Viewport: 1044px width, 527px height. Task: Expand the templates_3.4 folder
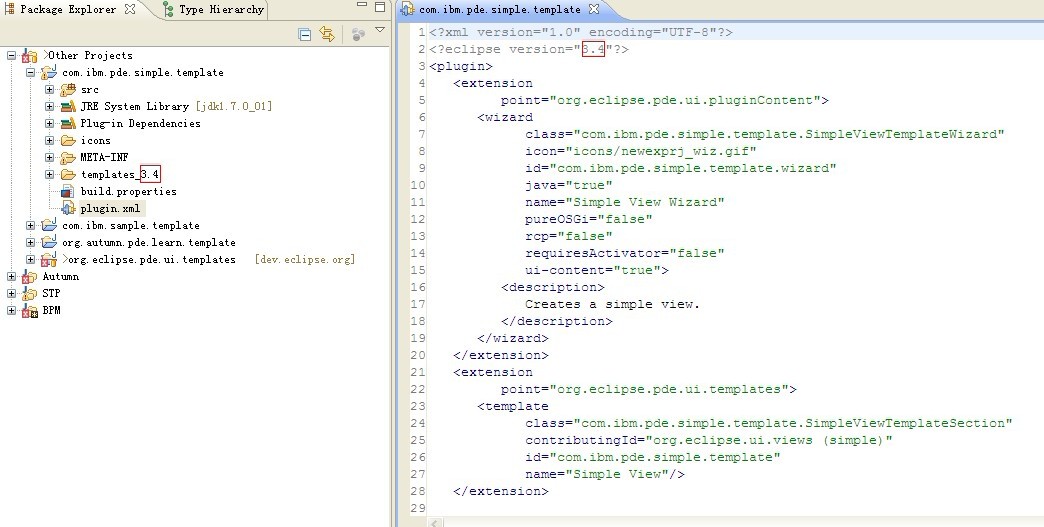pyautogui.click(x=49, y=174)
